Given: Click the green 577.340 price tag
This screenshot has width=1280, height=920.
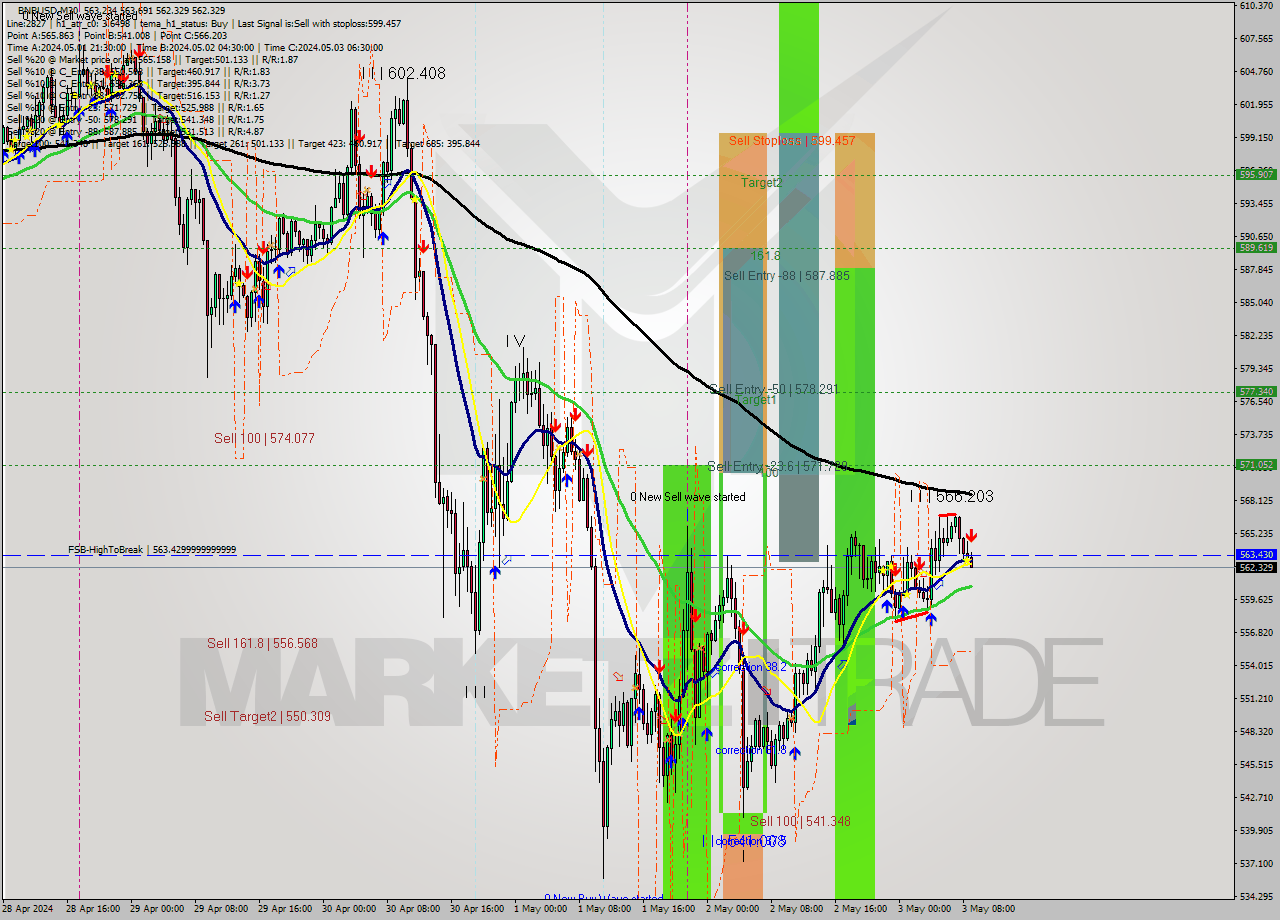Looking at the screenshot, I should (1256, 391).
